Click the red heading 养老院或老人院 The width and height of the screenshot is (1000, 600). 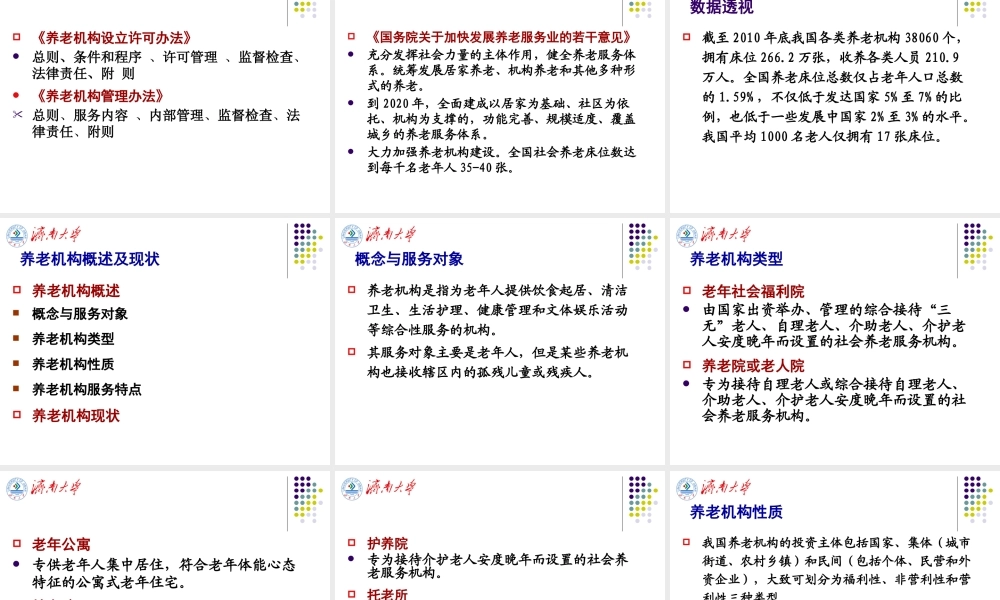click(753, 366)
